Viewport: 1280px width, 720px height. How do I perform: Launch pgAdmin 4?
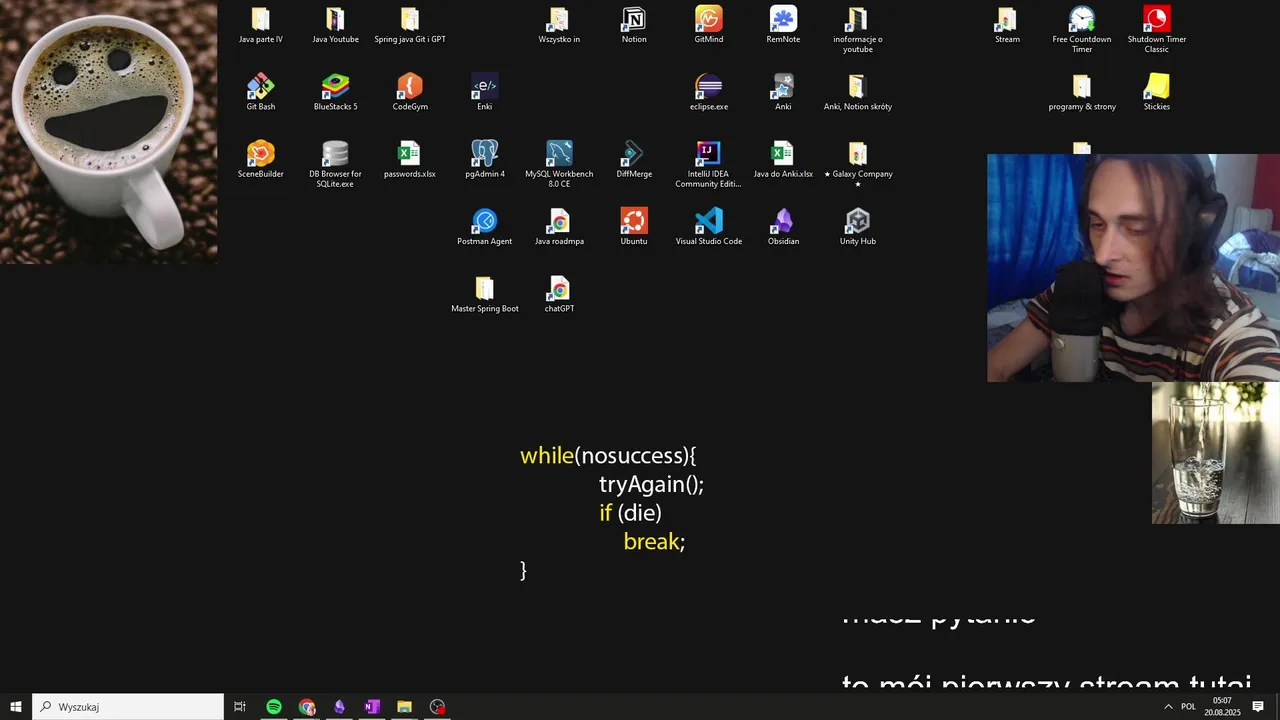[484, 160]
